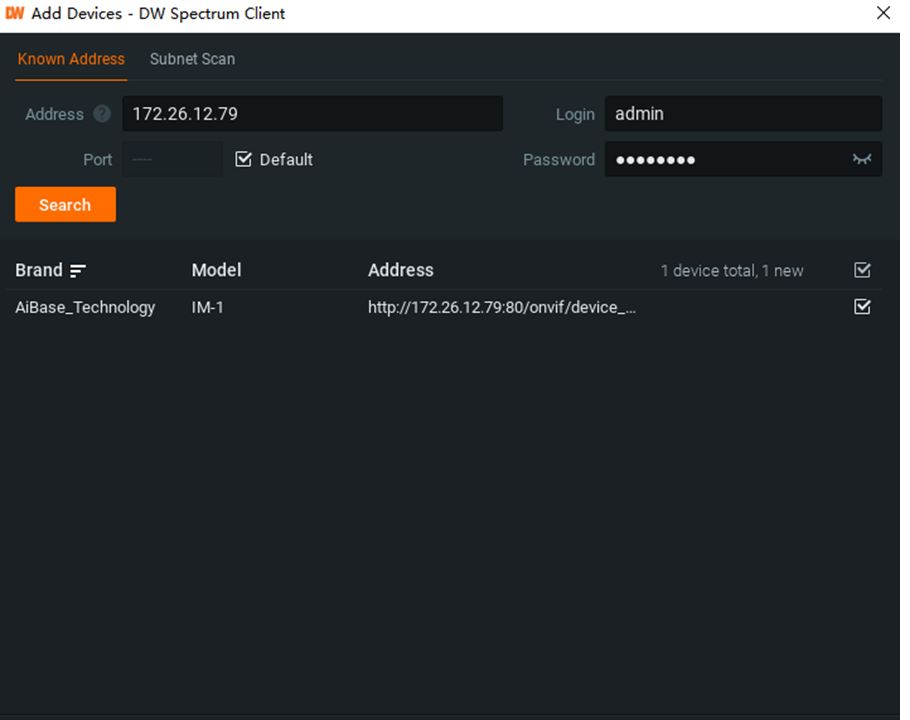910x720 pixels.
Task: Click the http://172.26.12.79:80/onvif/device_ address cell
Action: click(x=502, y=307)
